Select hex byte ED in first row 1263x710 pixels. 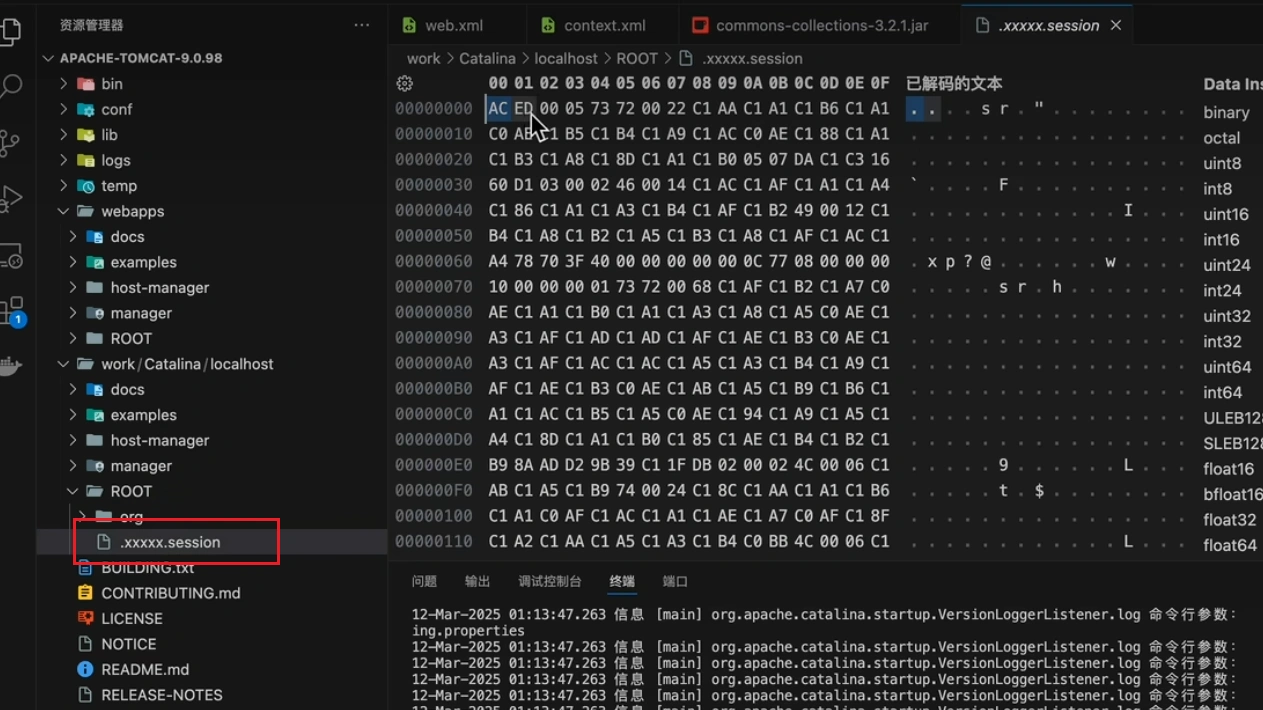(523, 108)
